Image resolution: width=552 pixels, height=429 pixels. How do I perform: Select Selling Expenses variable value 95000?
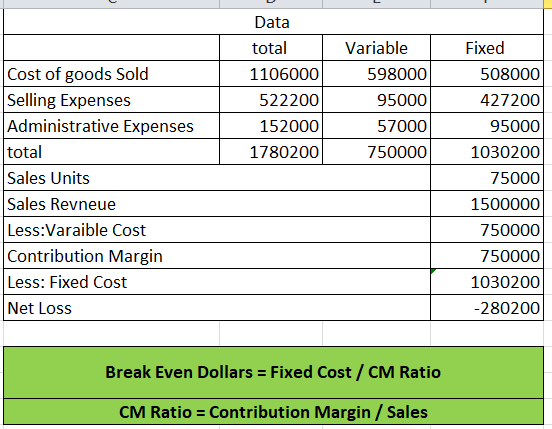376,100
